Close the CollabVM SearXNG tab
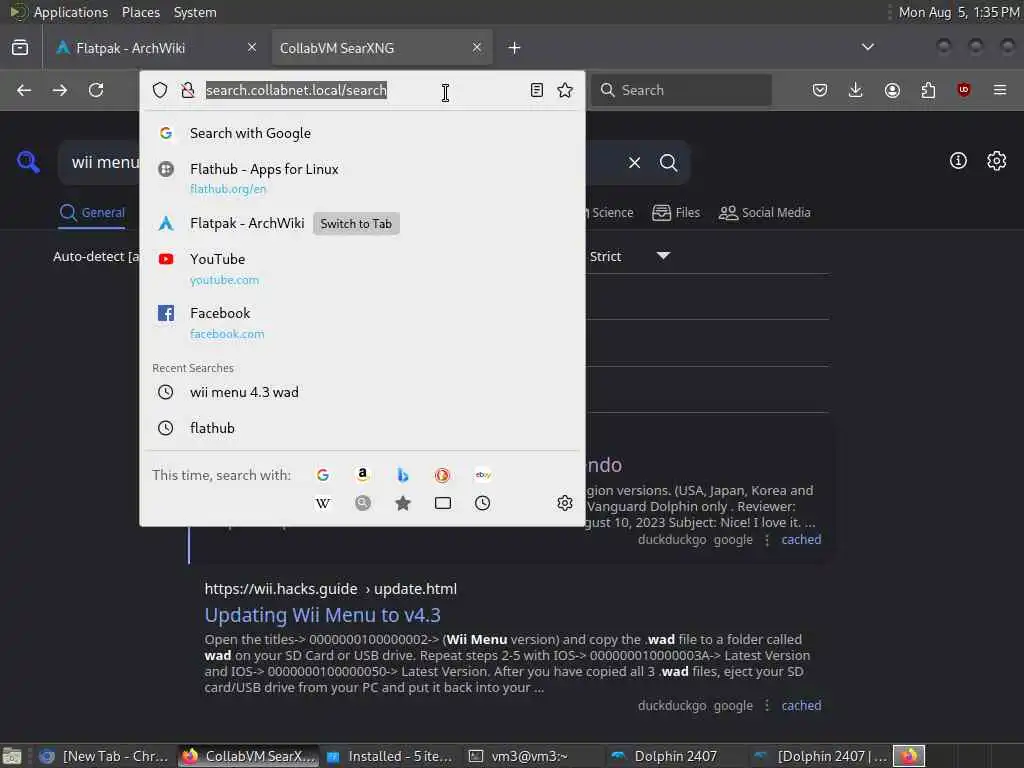The width and height of the screenshot is (1024, 768). point(477,47)
